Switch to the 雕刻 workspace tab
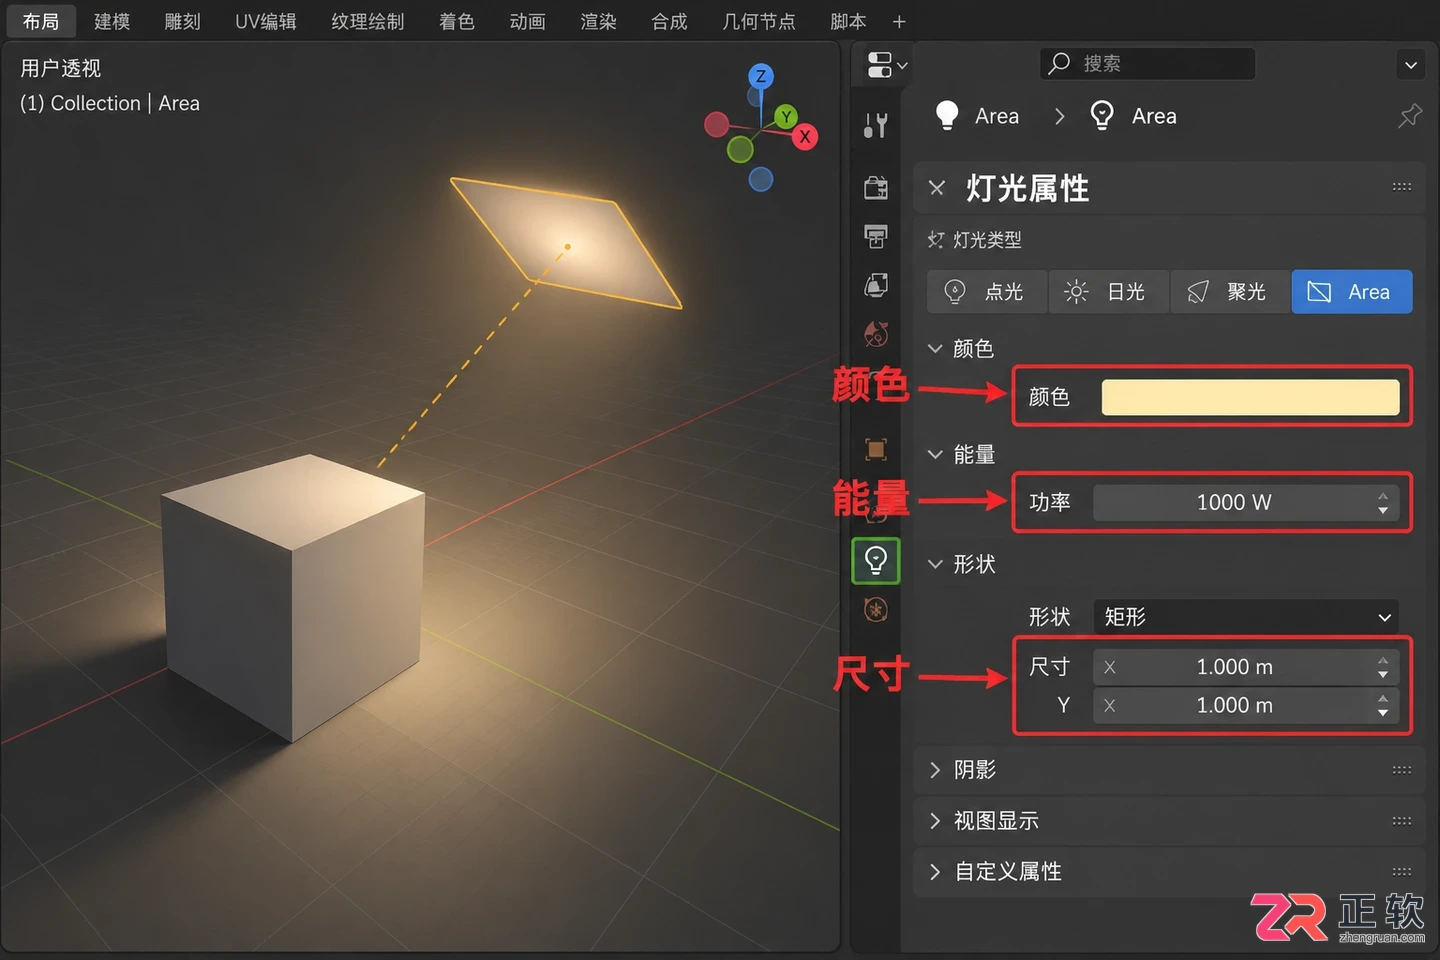Screen dimensions: 1440x960 [183, 22]
